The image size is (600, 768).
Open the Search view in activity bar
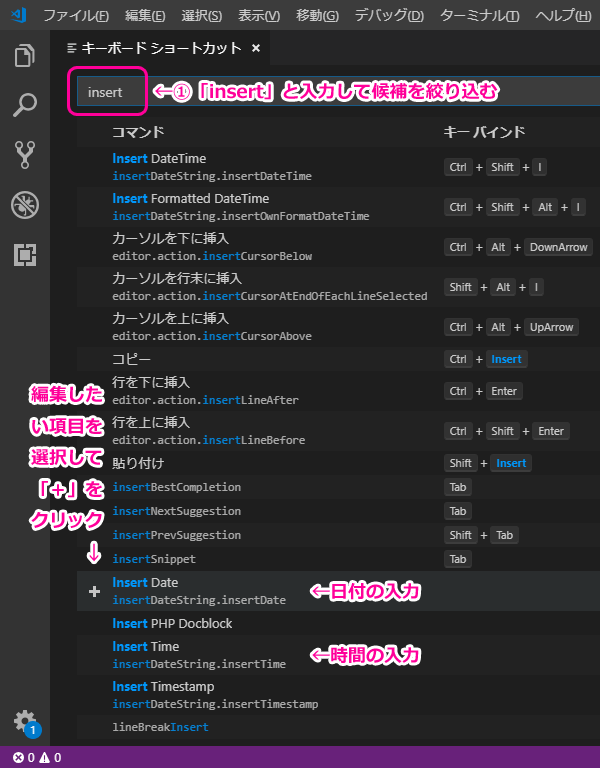pos(24,105)
